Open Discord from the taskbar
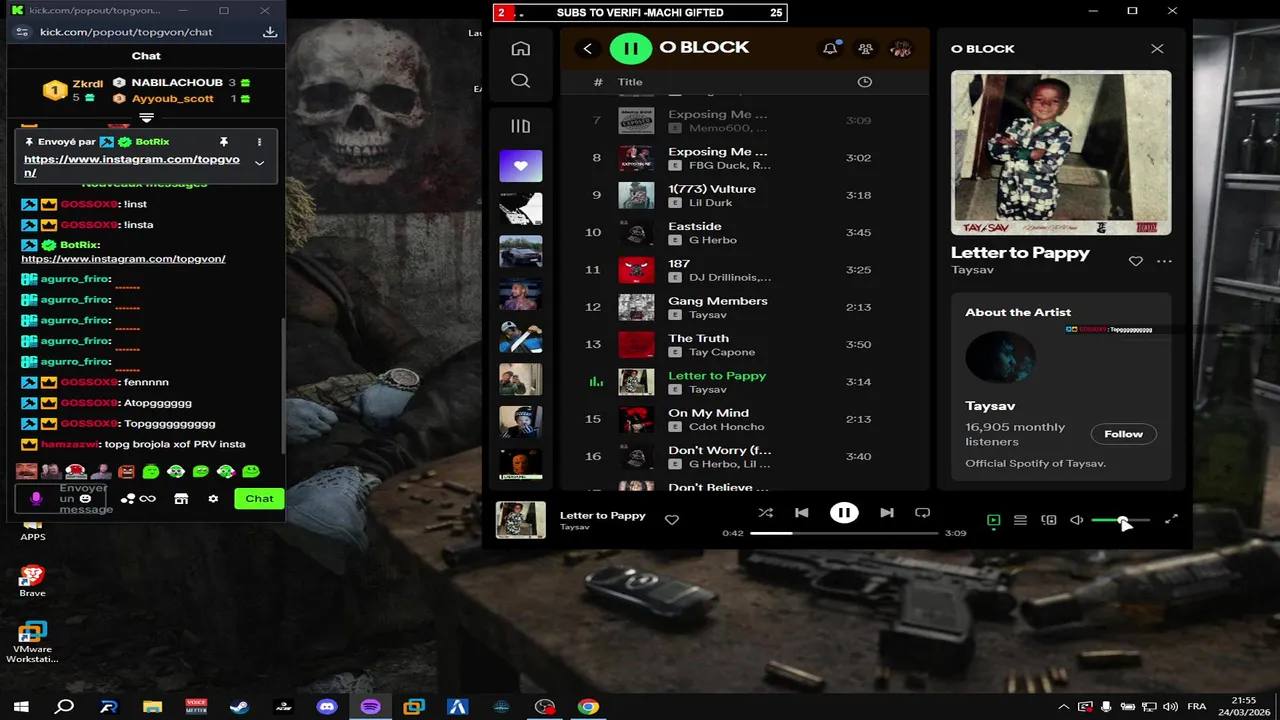Image resolution: width=1280 pixels, height=720 pixels. [x=327, y=706]
